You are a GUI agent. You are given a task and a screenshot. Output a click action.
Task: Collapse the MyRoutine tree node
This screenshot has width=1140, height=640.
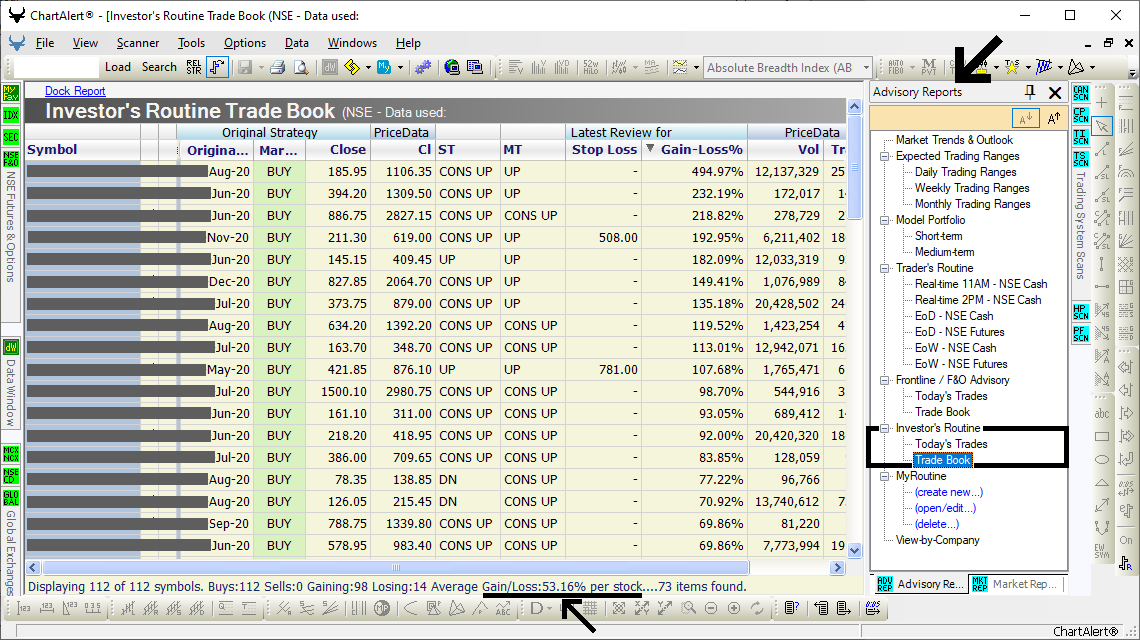[x=885, y=476]
